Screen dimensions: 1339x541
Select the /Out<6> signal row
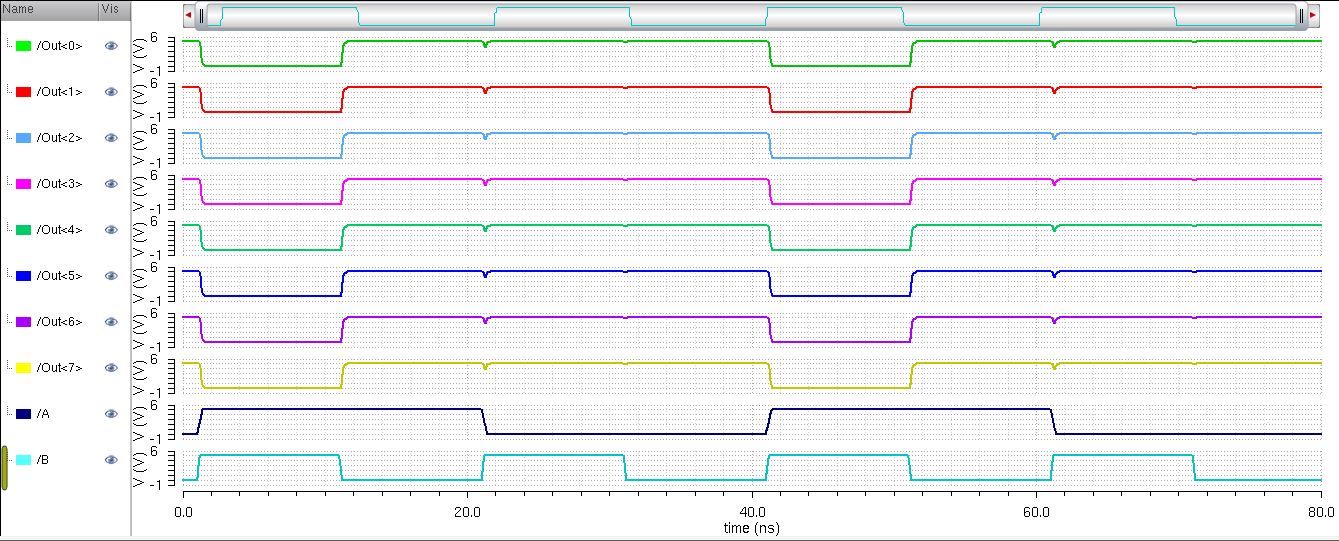pyautogui.click(x=59, y=322)
